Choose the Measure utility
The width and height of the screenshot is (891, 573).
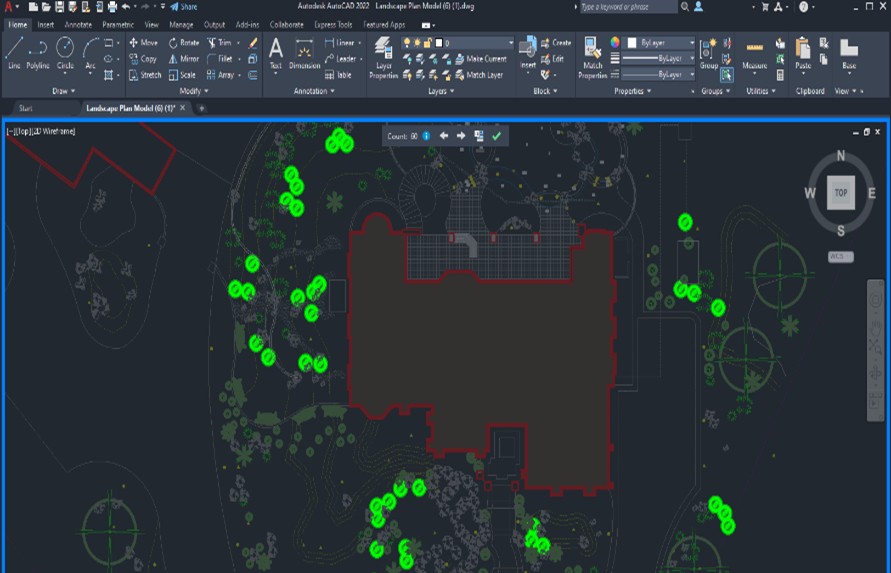(x=755, y=54)
